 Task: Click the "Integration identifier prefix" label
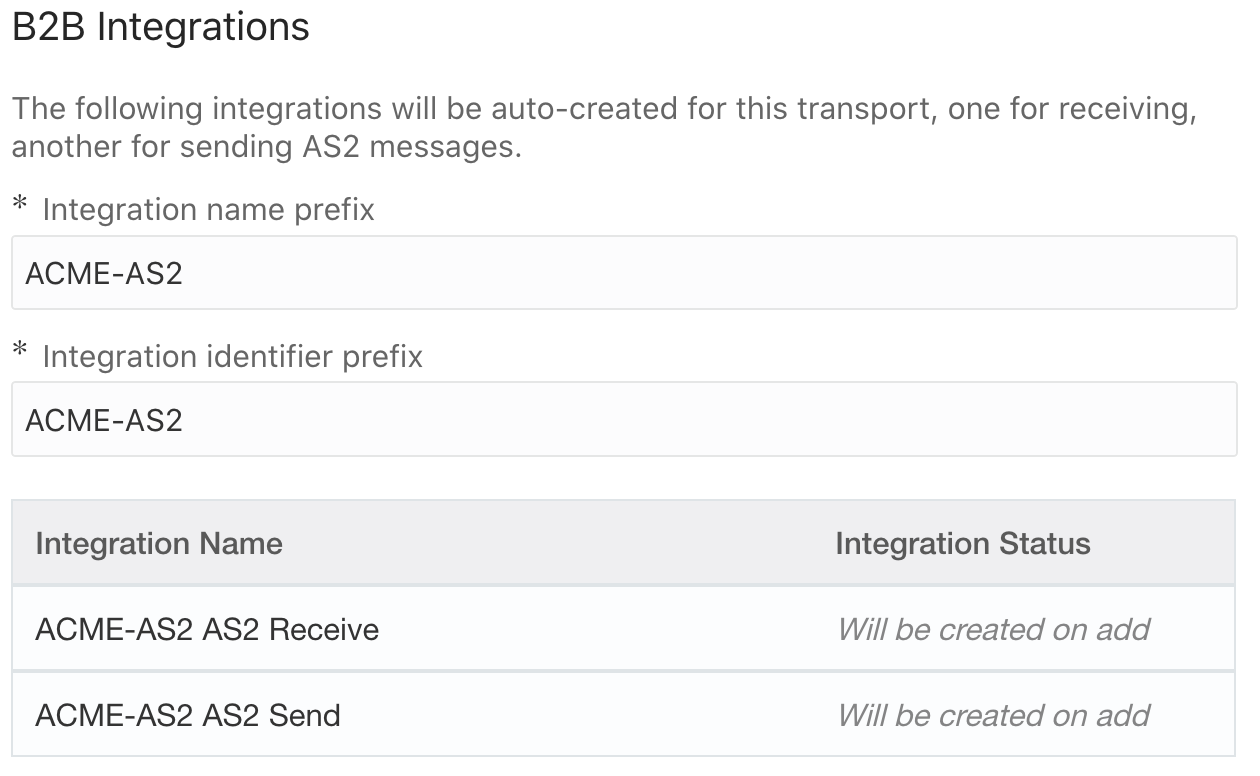232,357
